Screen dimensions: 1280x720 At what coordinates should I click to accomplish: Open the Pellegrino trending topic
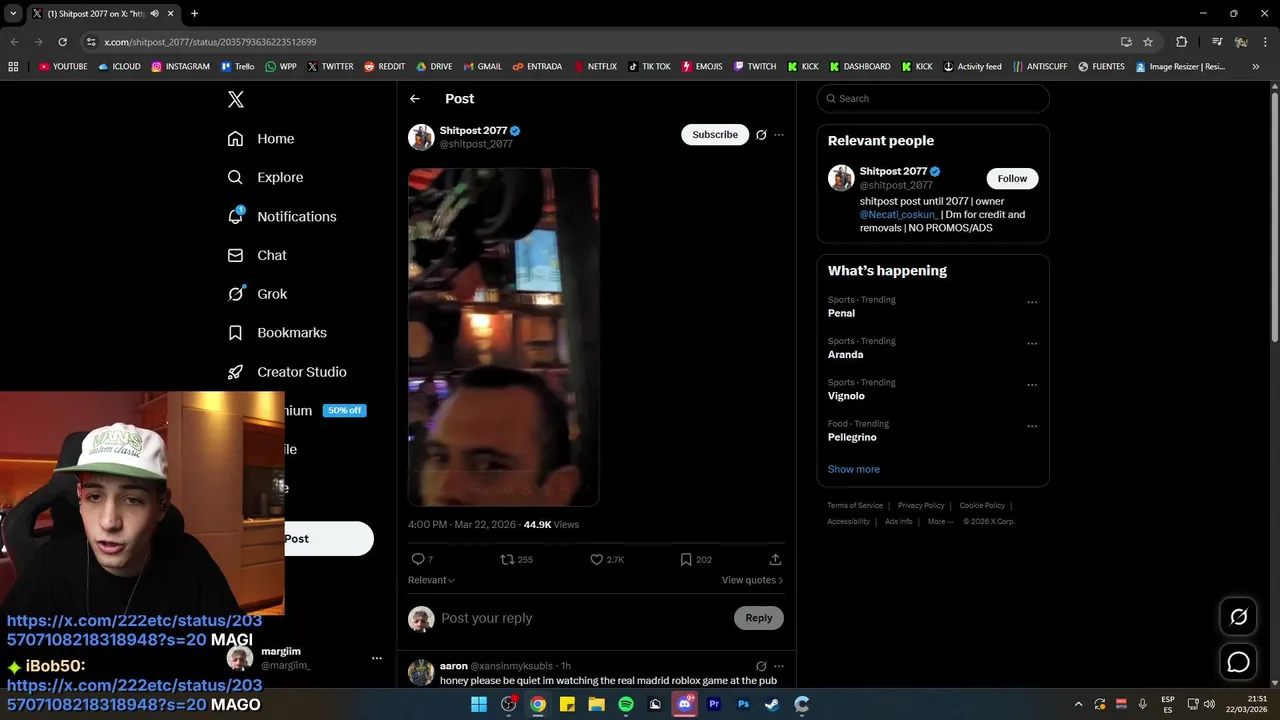pyautogui.click(x=852, y=437)
